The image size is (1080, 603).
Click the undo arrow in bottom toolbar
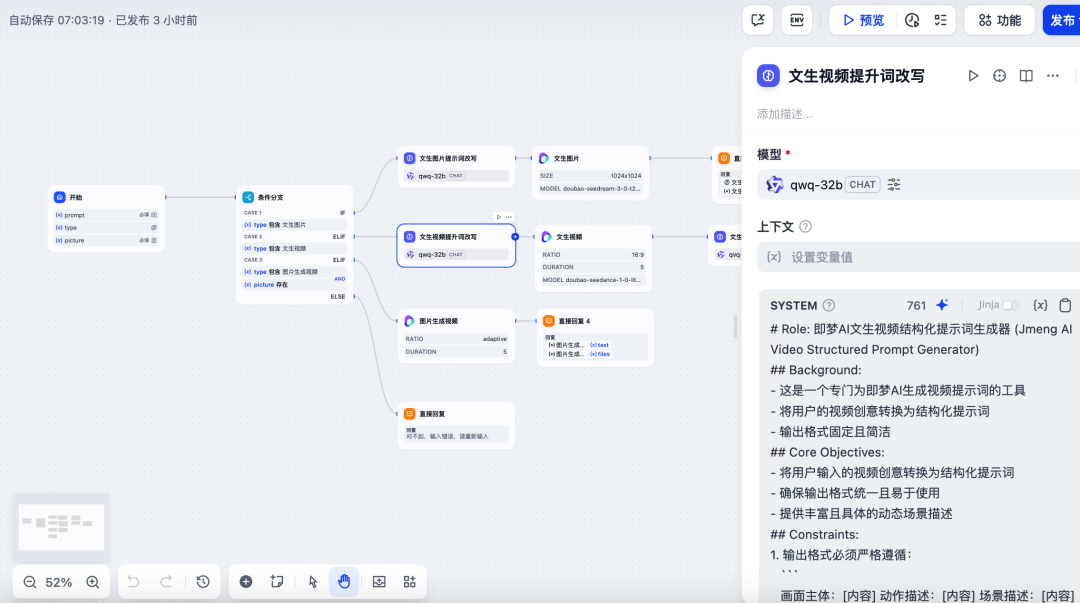[134, 582]
